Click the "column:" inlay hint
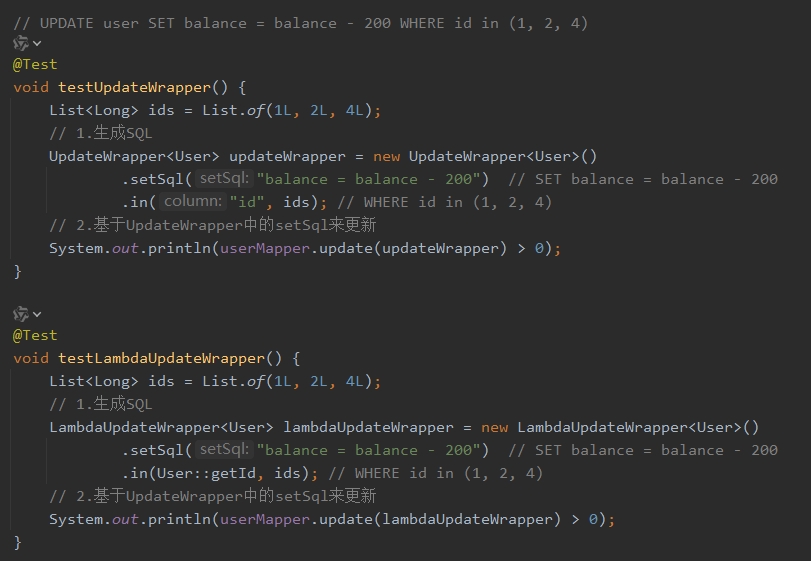Image resolution: width=811 pixels, height=561 pixels. (x=193, y=201)
